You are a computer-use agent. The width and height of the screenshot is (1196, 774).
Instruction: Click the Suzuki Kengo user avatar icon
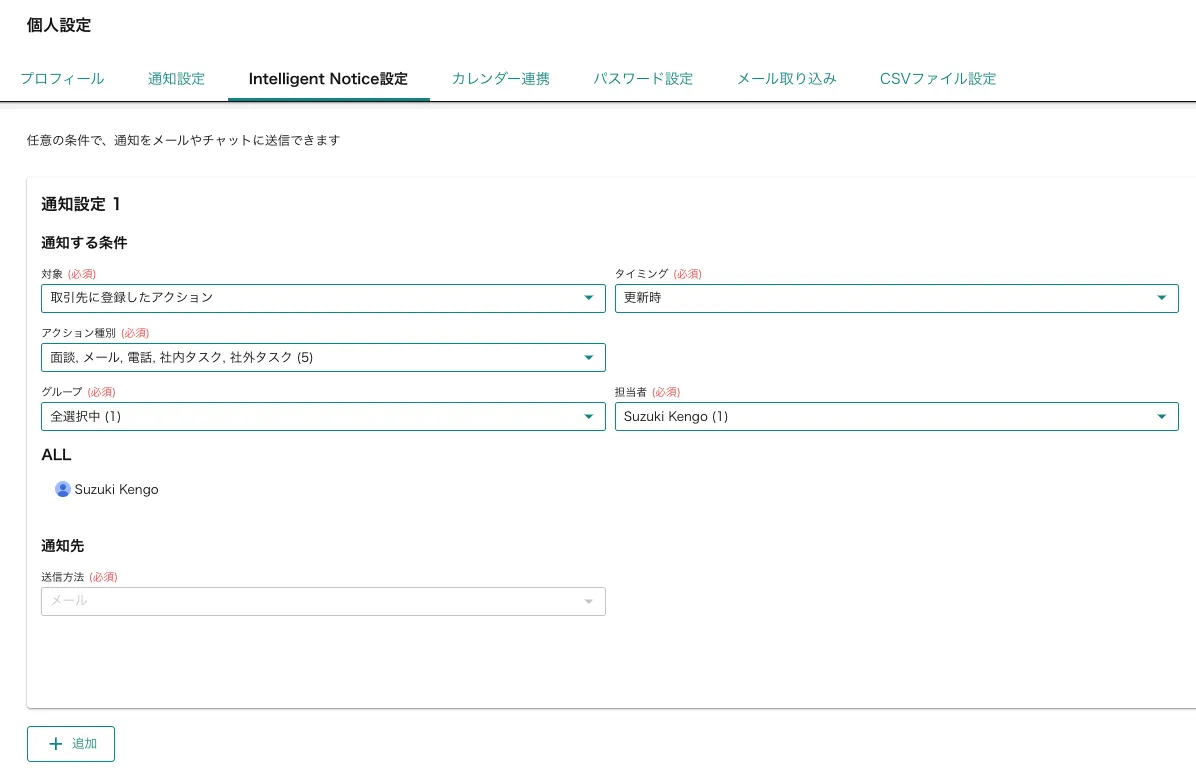pyautogui.click(x=63, y=489)
